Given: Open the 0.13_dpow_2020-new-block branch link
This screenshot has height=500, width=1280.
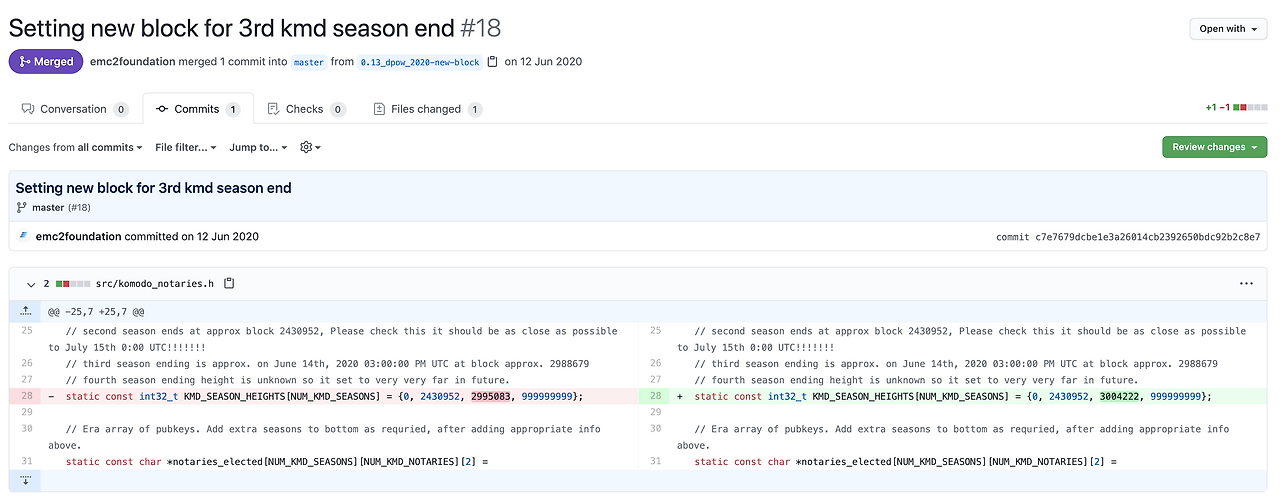Looking at the screenshot, I should pos(420,62).
